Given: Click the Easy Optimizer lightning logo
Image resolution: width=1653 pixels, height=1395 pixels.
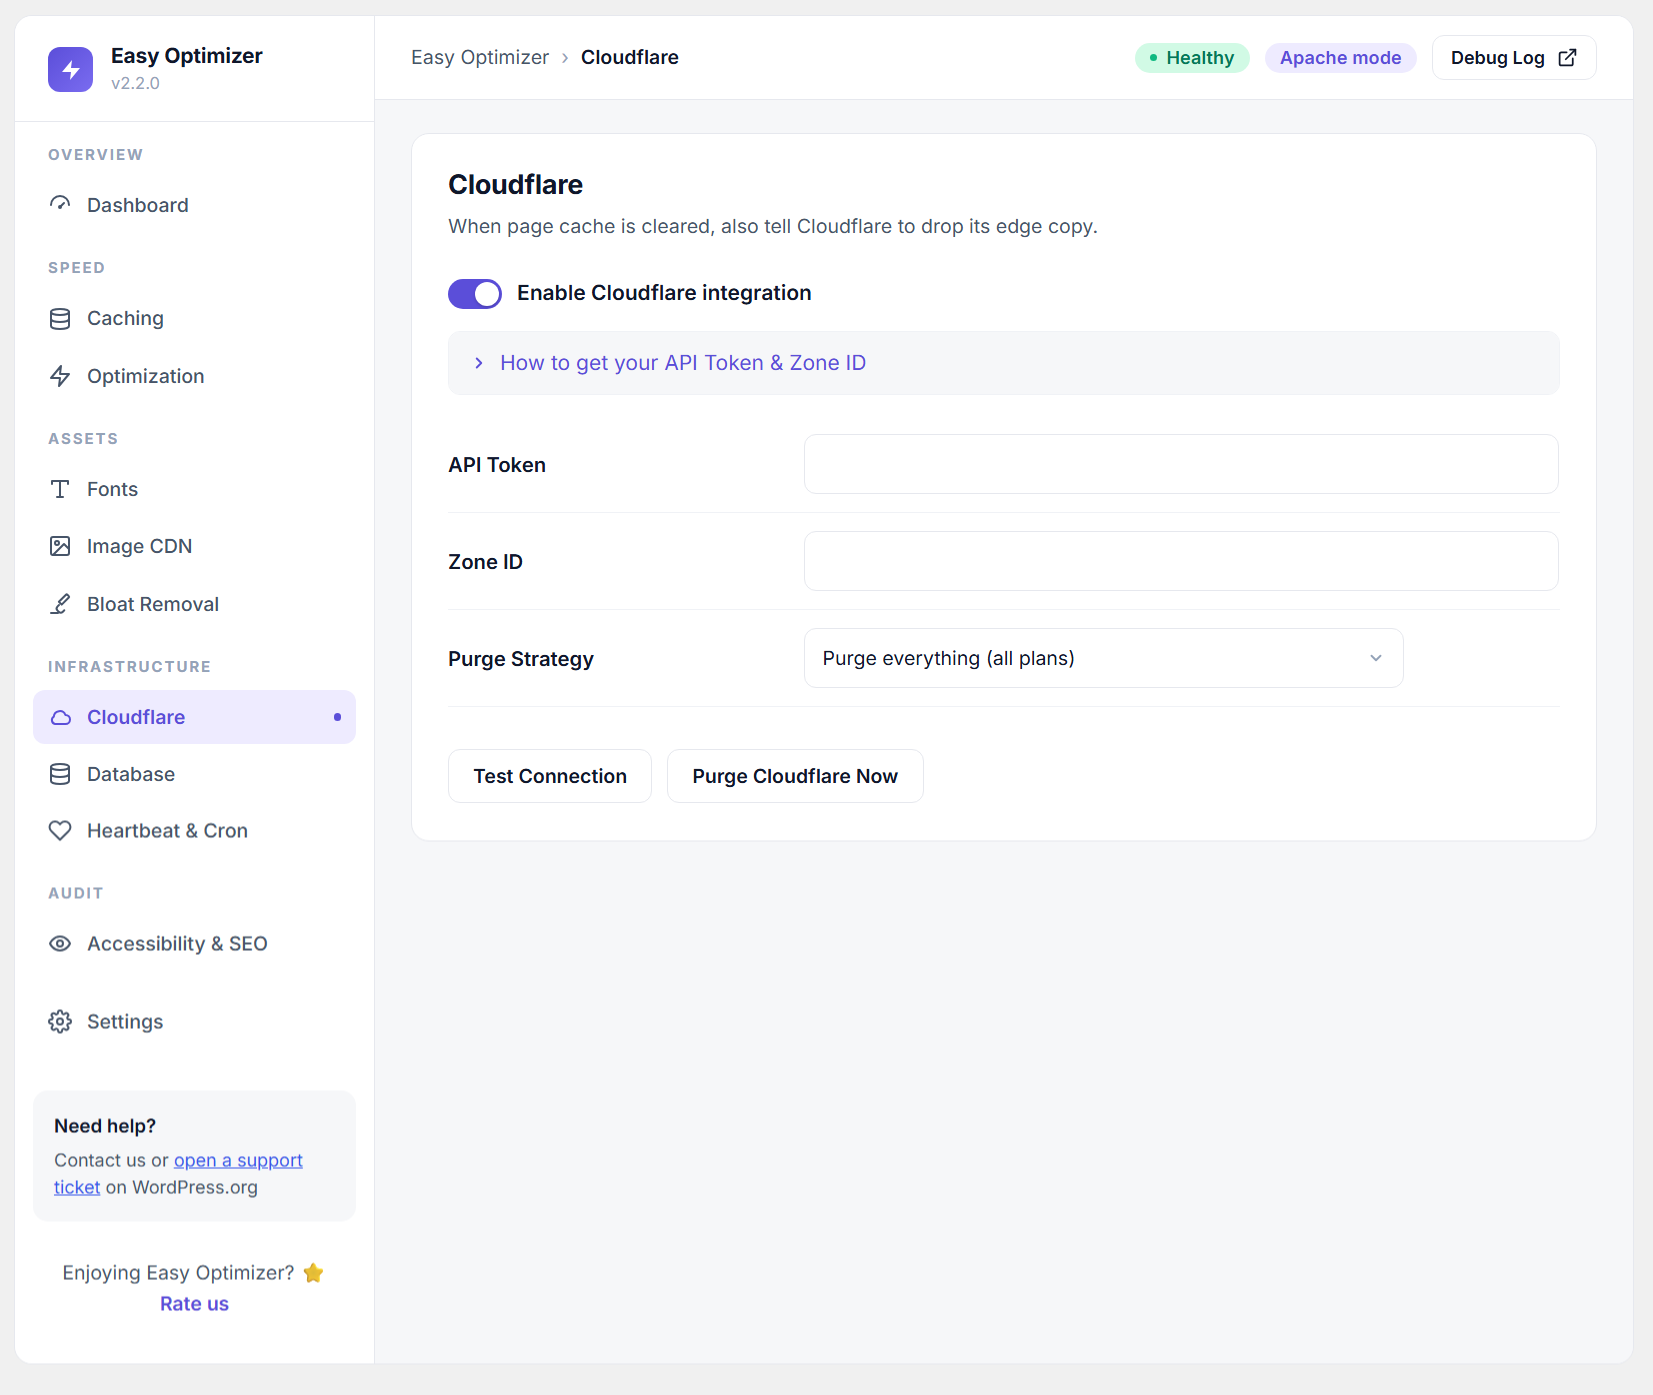Looking at the screenshot, I should tap(70, 69).
